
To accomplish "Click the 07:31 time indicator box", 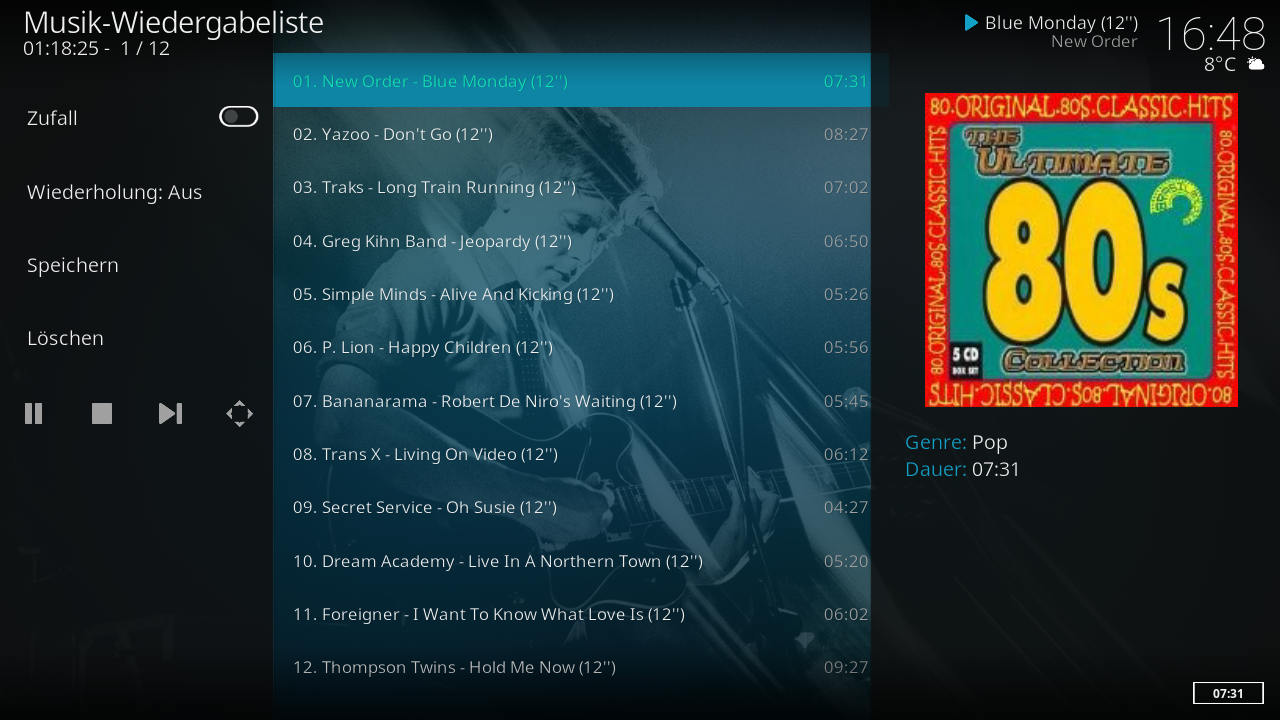I will (1228, 693).
